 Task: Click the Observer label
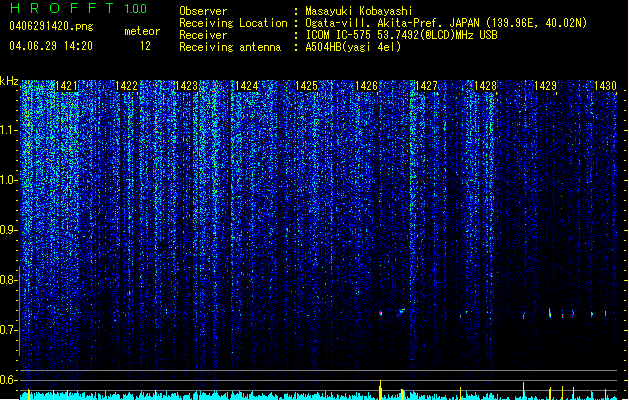click(x=203, y=11)
